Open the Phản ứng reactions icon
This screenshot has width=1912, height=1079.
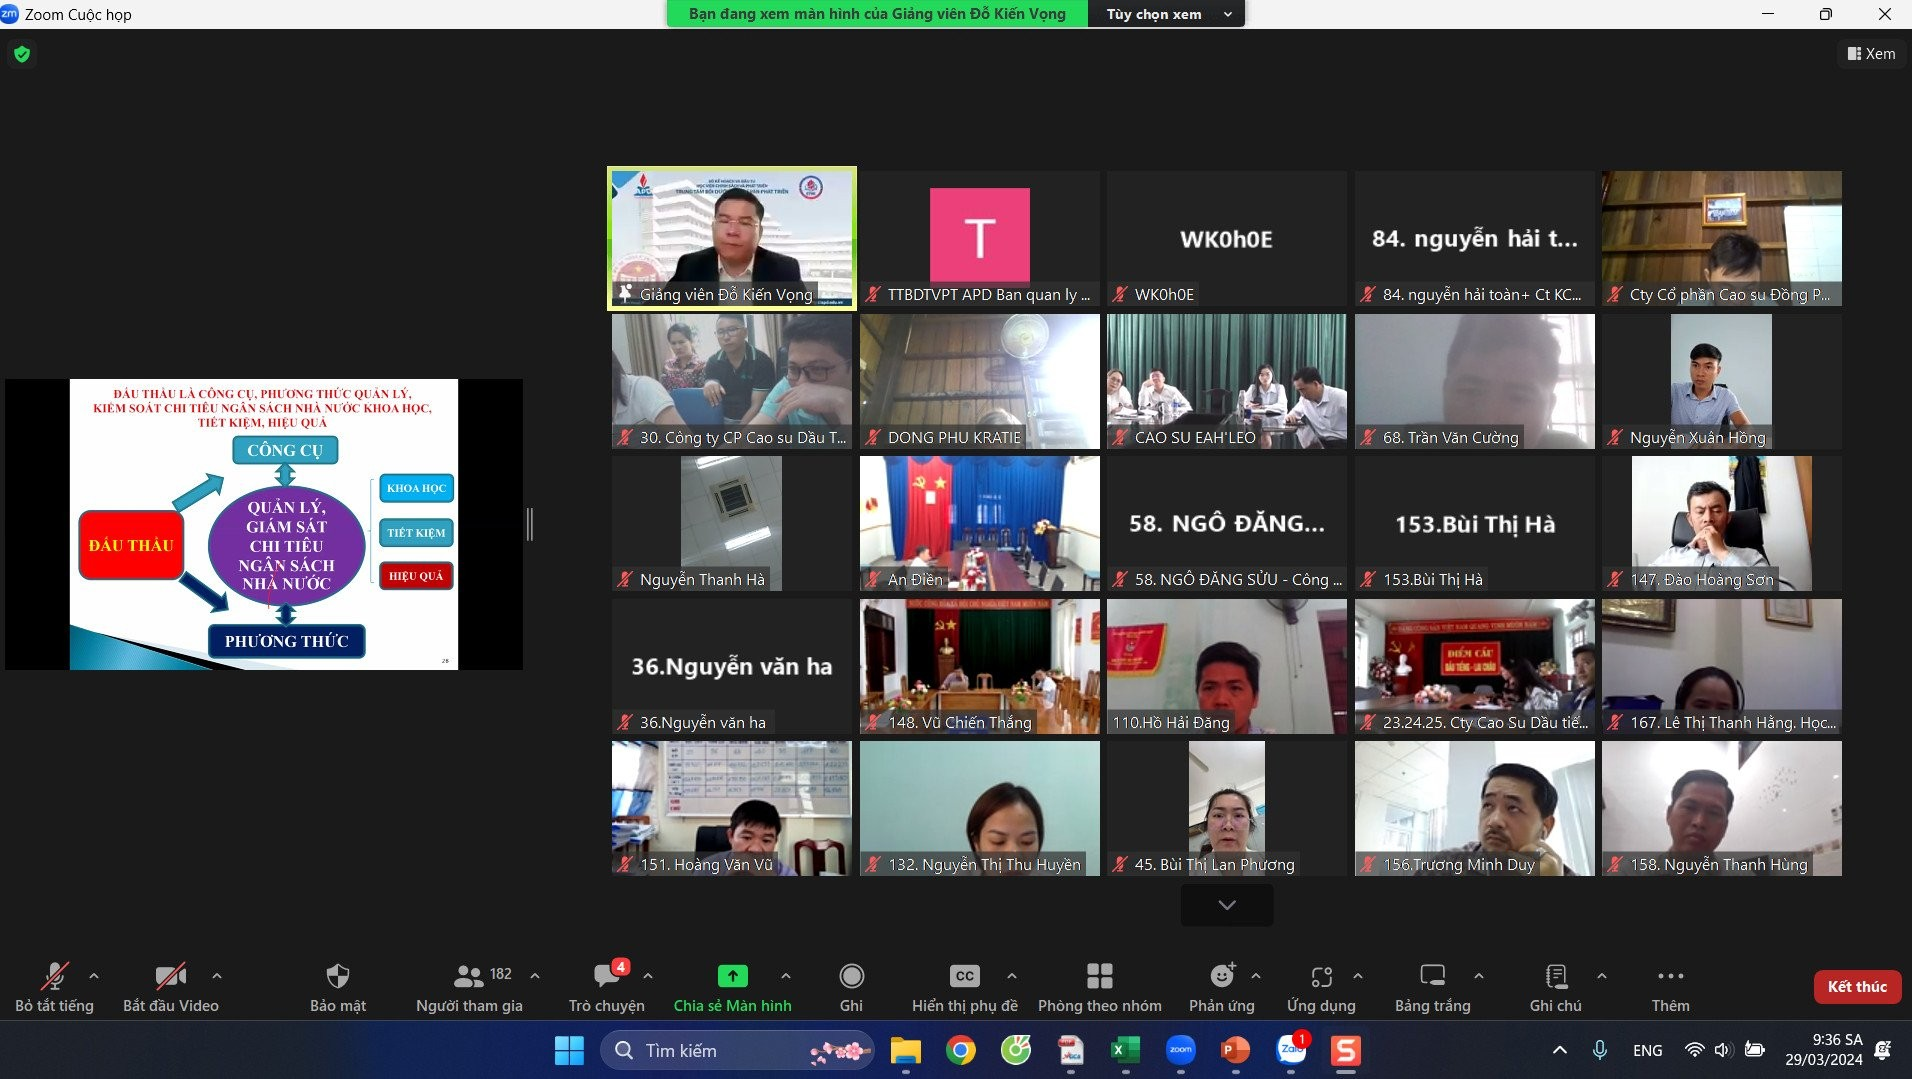1221,977
